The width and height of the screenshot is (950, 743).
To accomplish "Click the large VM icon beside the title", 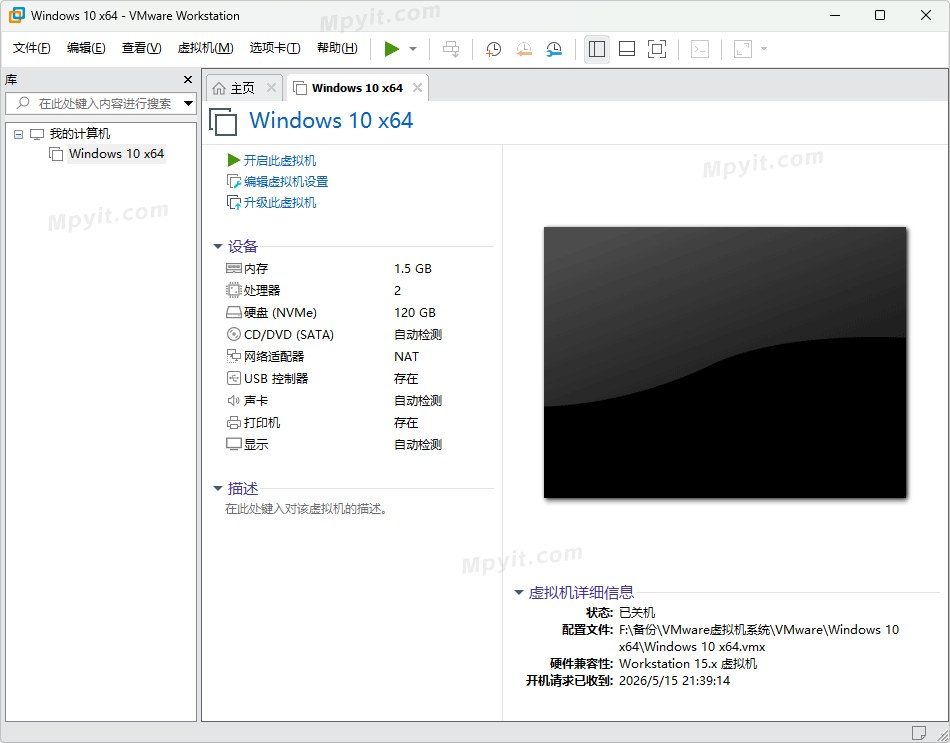I will click(223, 121).
